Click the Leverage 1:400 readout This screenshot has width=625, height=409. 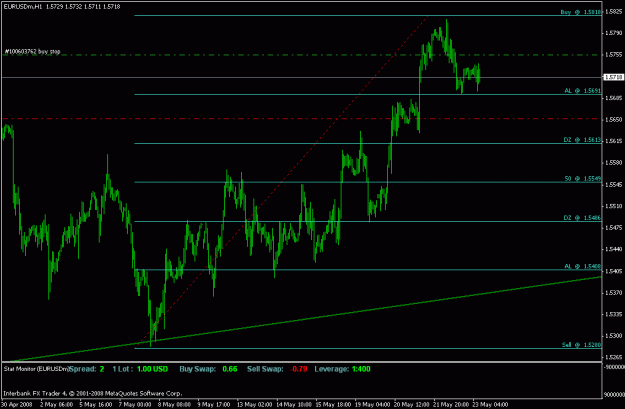[x=342, y=369]
